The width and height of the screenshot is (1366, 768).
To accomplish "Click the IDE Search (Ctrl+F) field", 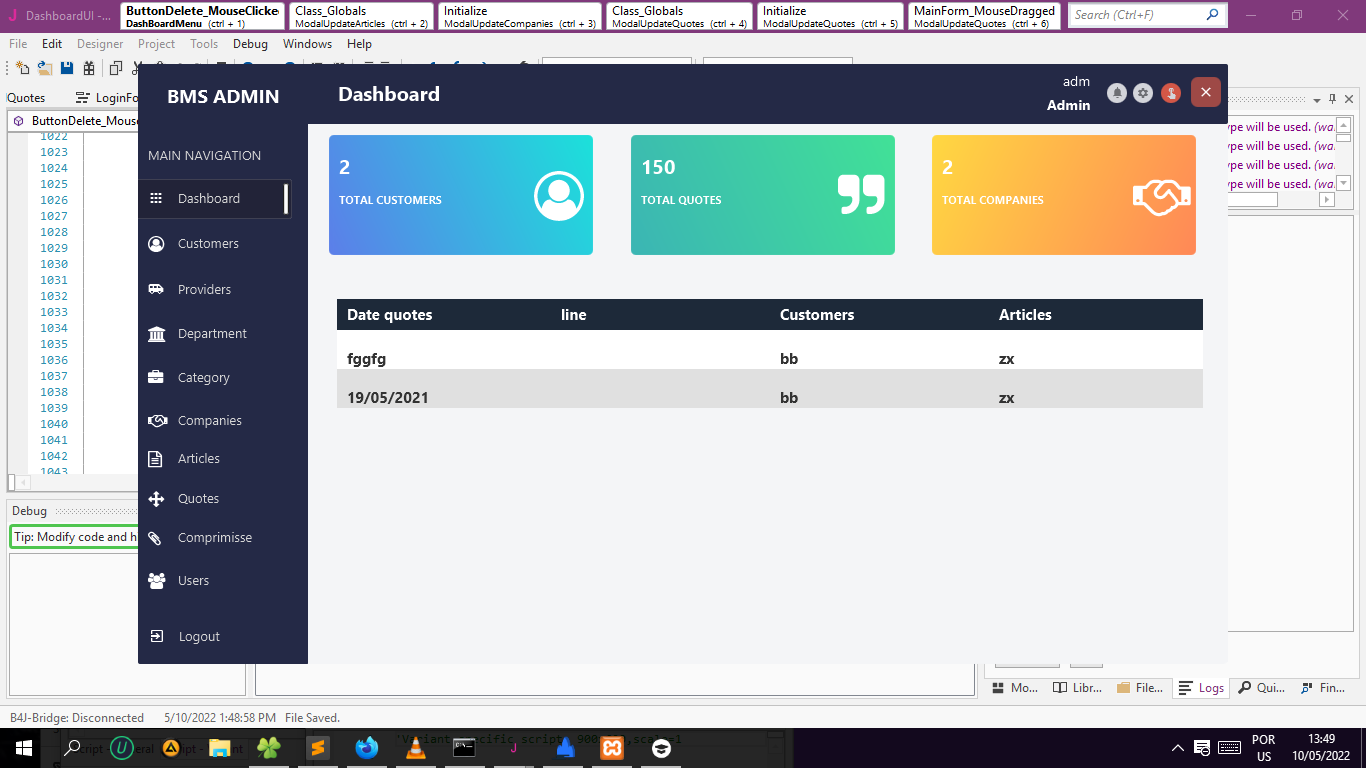I will point(1147,15).
